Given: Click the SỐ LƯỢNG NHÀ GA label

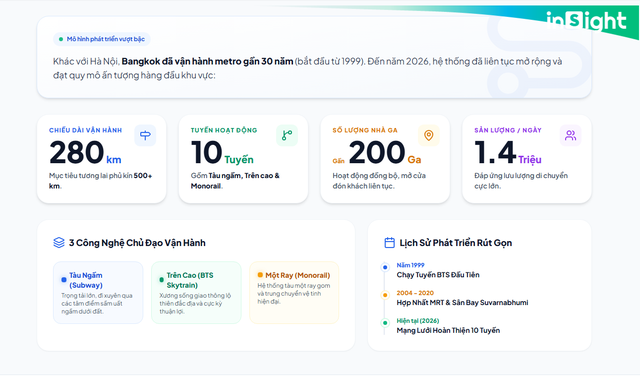Looking at the screenshot, I should pos(365,130).
